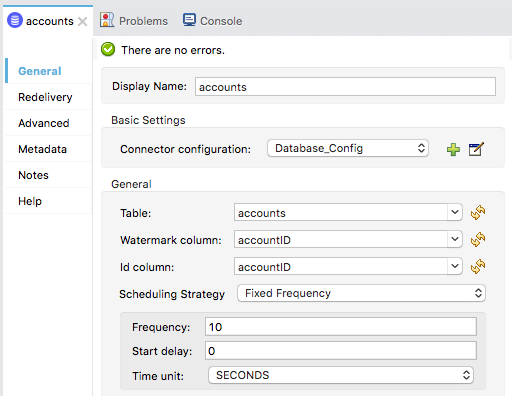
Task: Click the Frequency input field
Action: coord(341,327)
